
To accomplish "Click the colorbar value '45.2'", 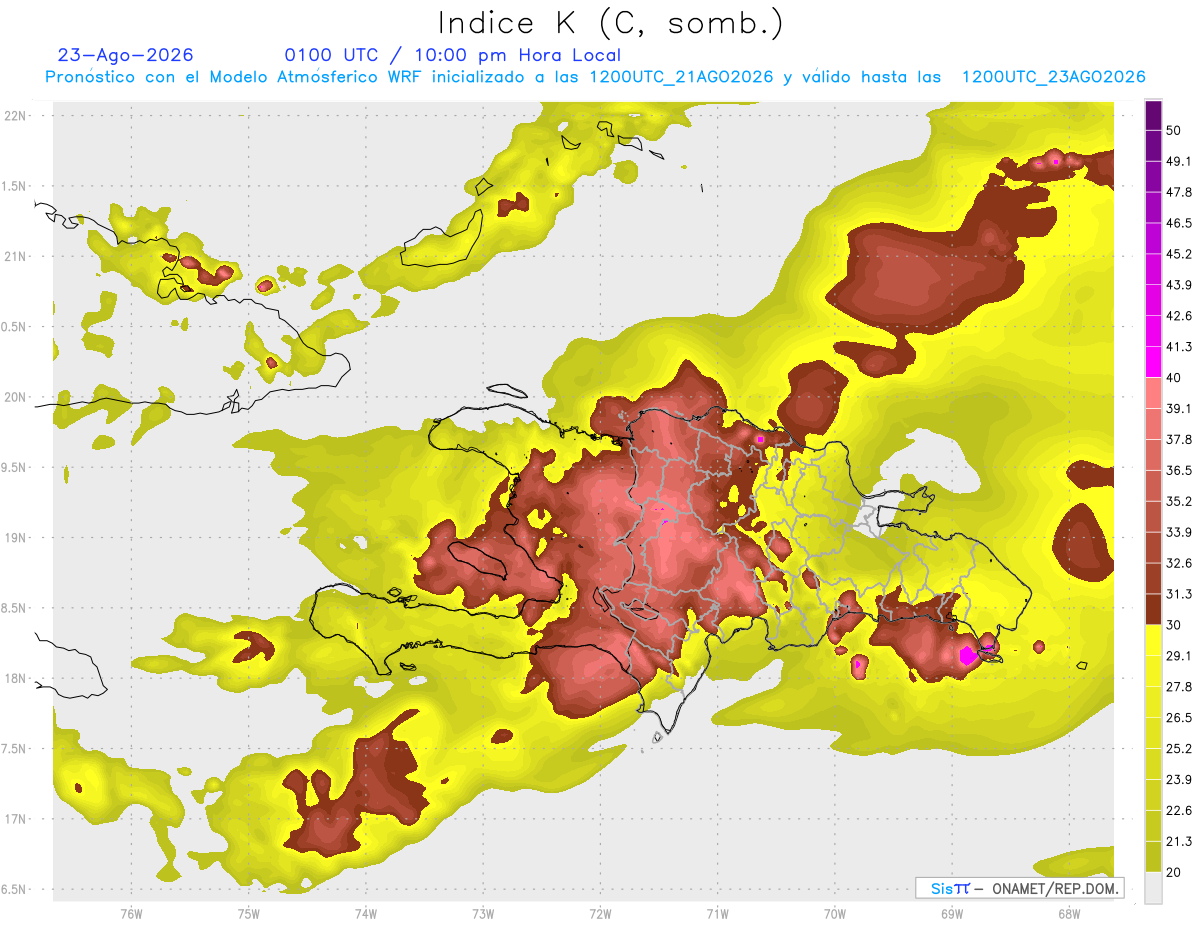I will pos(1179,254).
